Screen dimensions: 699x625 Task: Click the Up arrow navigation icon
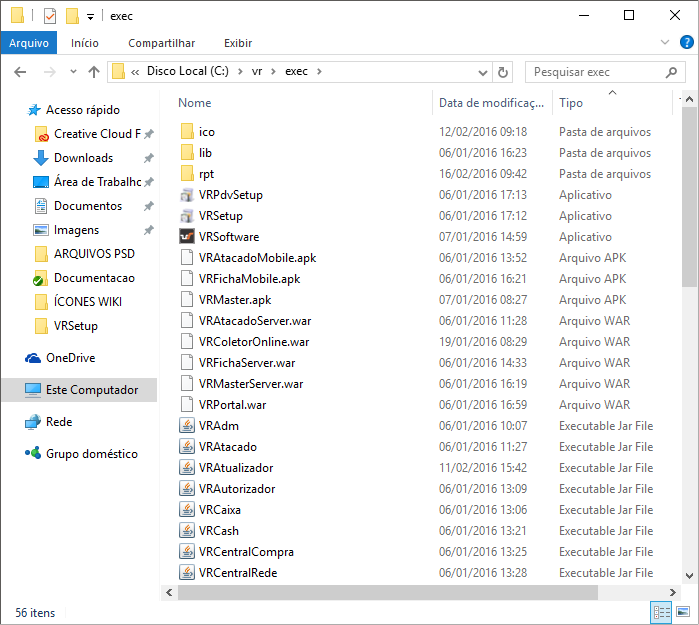click(x=94, y=72)
